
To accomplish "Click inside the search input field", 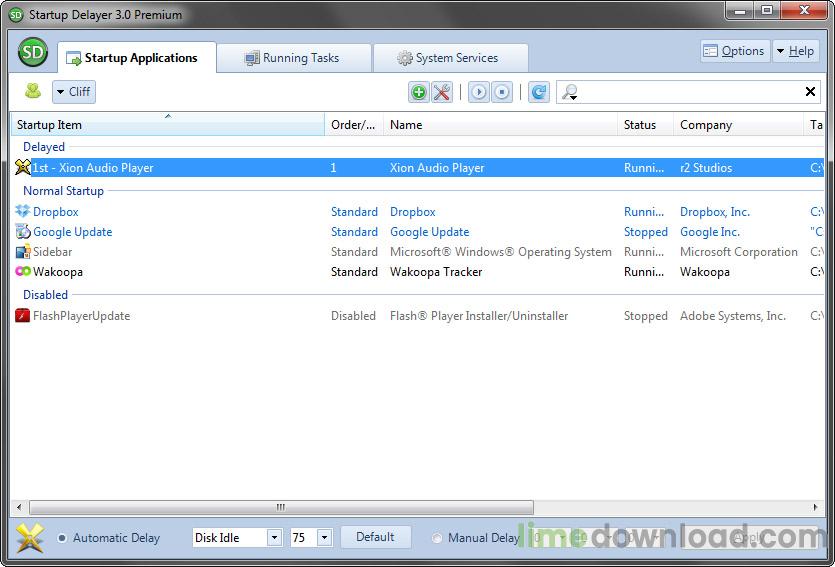I will [x=691, y=92].
